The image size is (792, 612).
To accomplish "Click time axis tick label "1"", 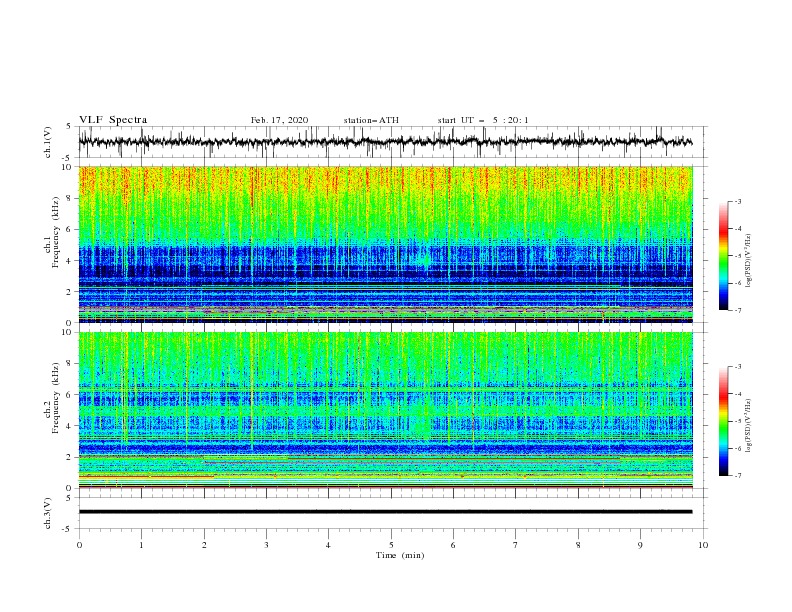I will [142, 545].
